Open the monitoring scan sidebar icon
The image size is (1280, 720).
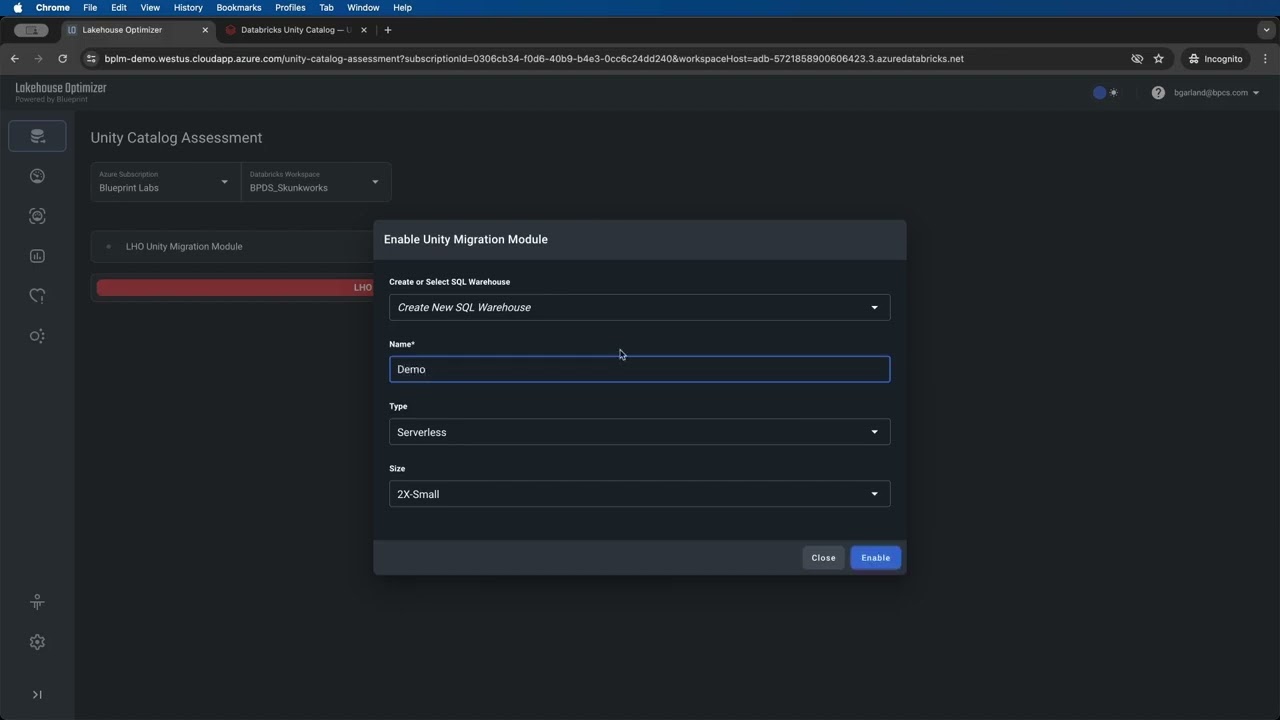pos(37,216)
